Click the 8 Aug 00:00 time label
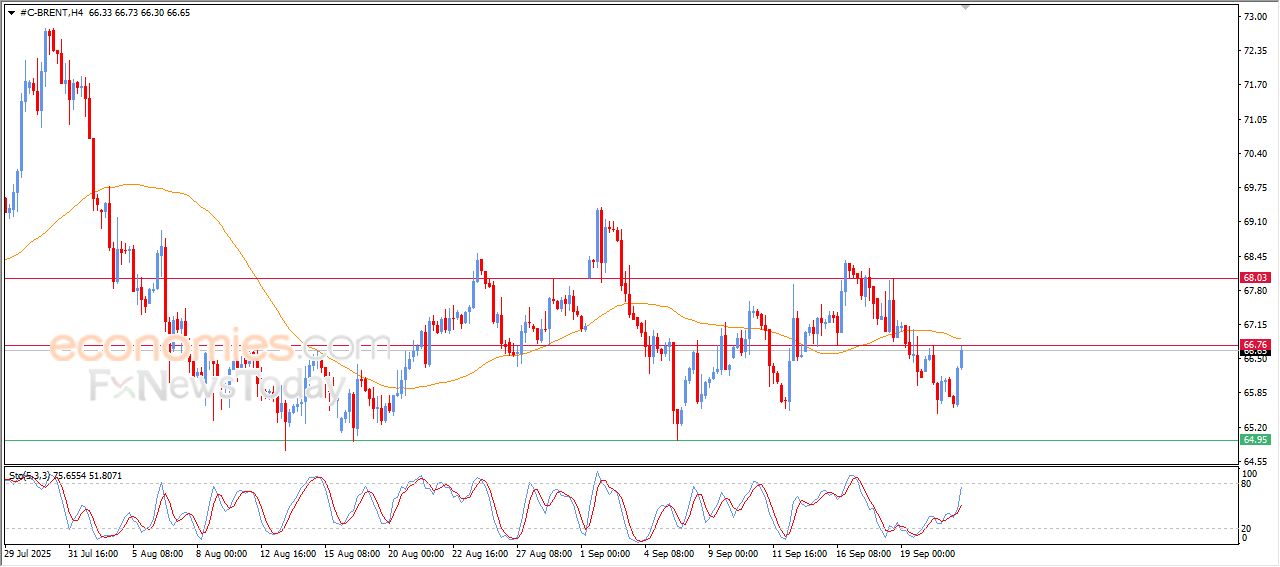This screenshot has width=1280, height=567. [x=221, y=552]
